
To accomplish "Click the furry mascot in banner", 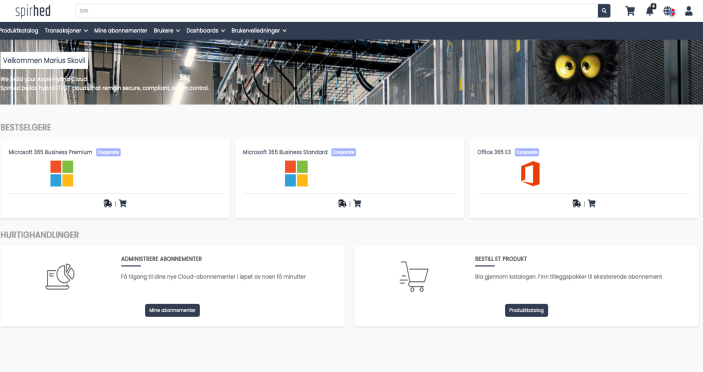I will pos(578,72).
